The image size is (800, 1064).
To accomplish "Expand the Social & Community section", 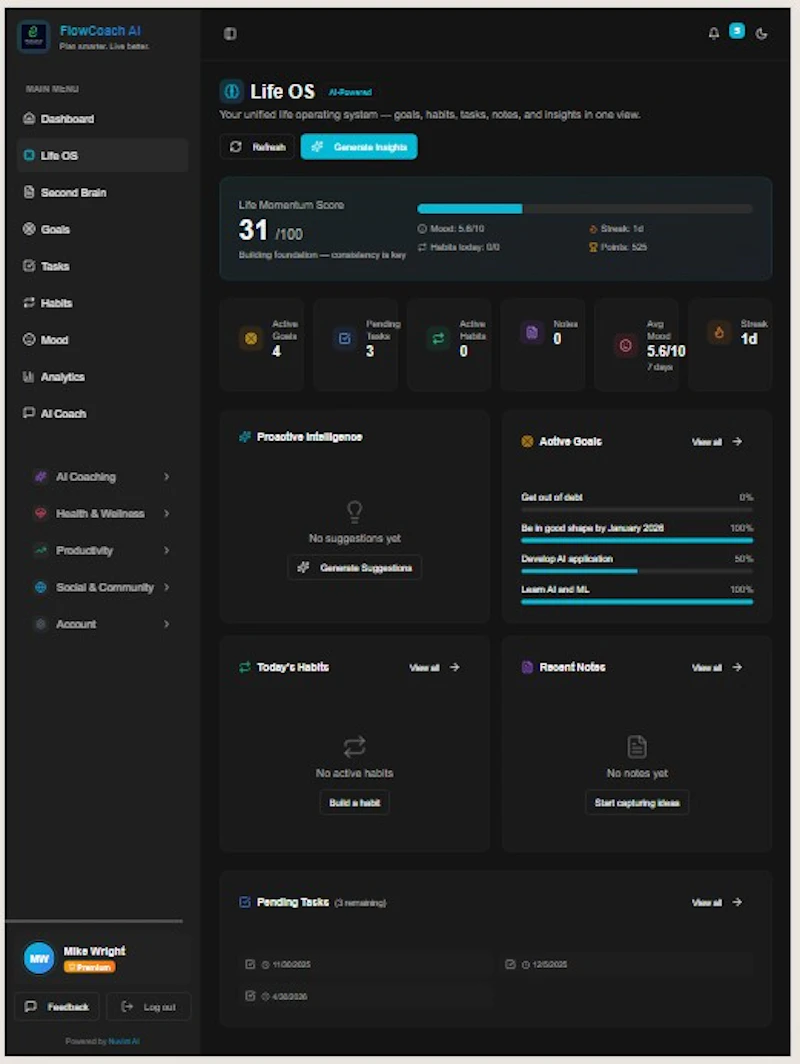I will pos(102,587).
